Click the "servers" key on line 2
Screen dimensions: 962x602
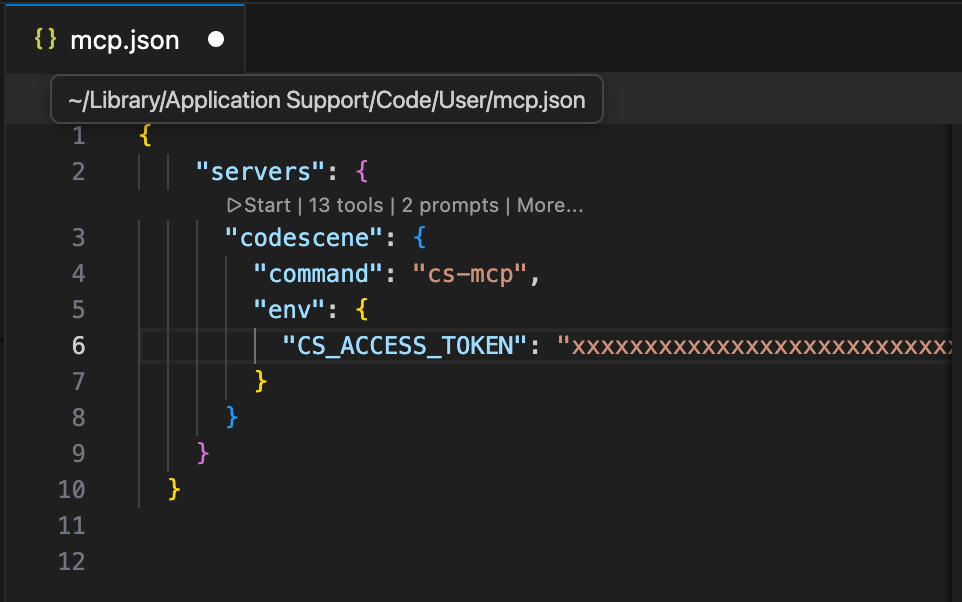click(260, 172)
